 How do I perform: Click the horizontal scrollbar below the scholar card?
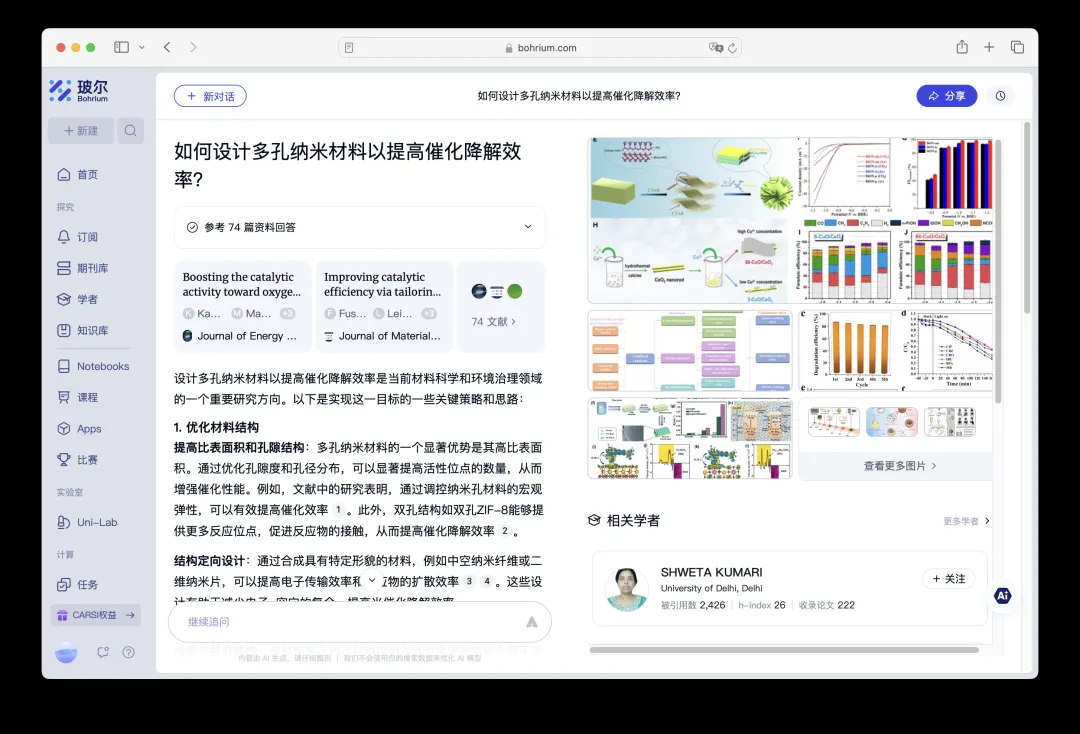(784, 649)
